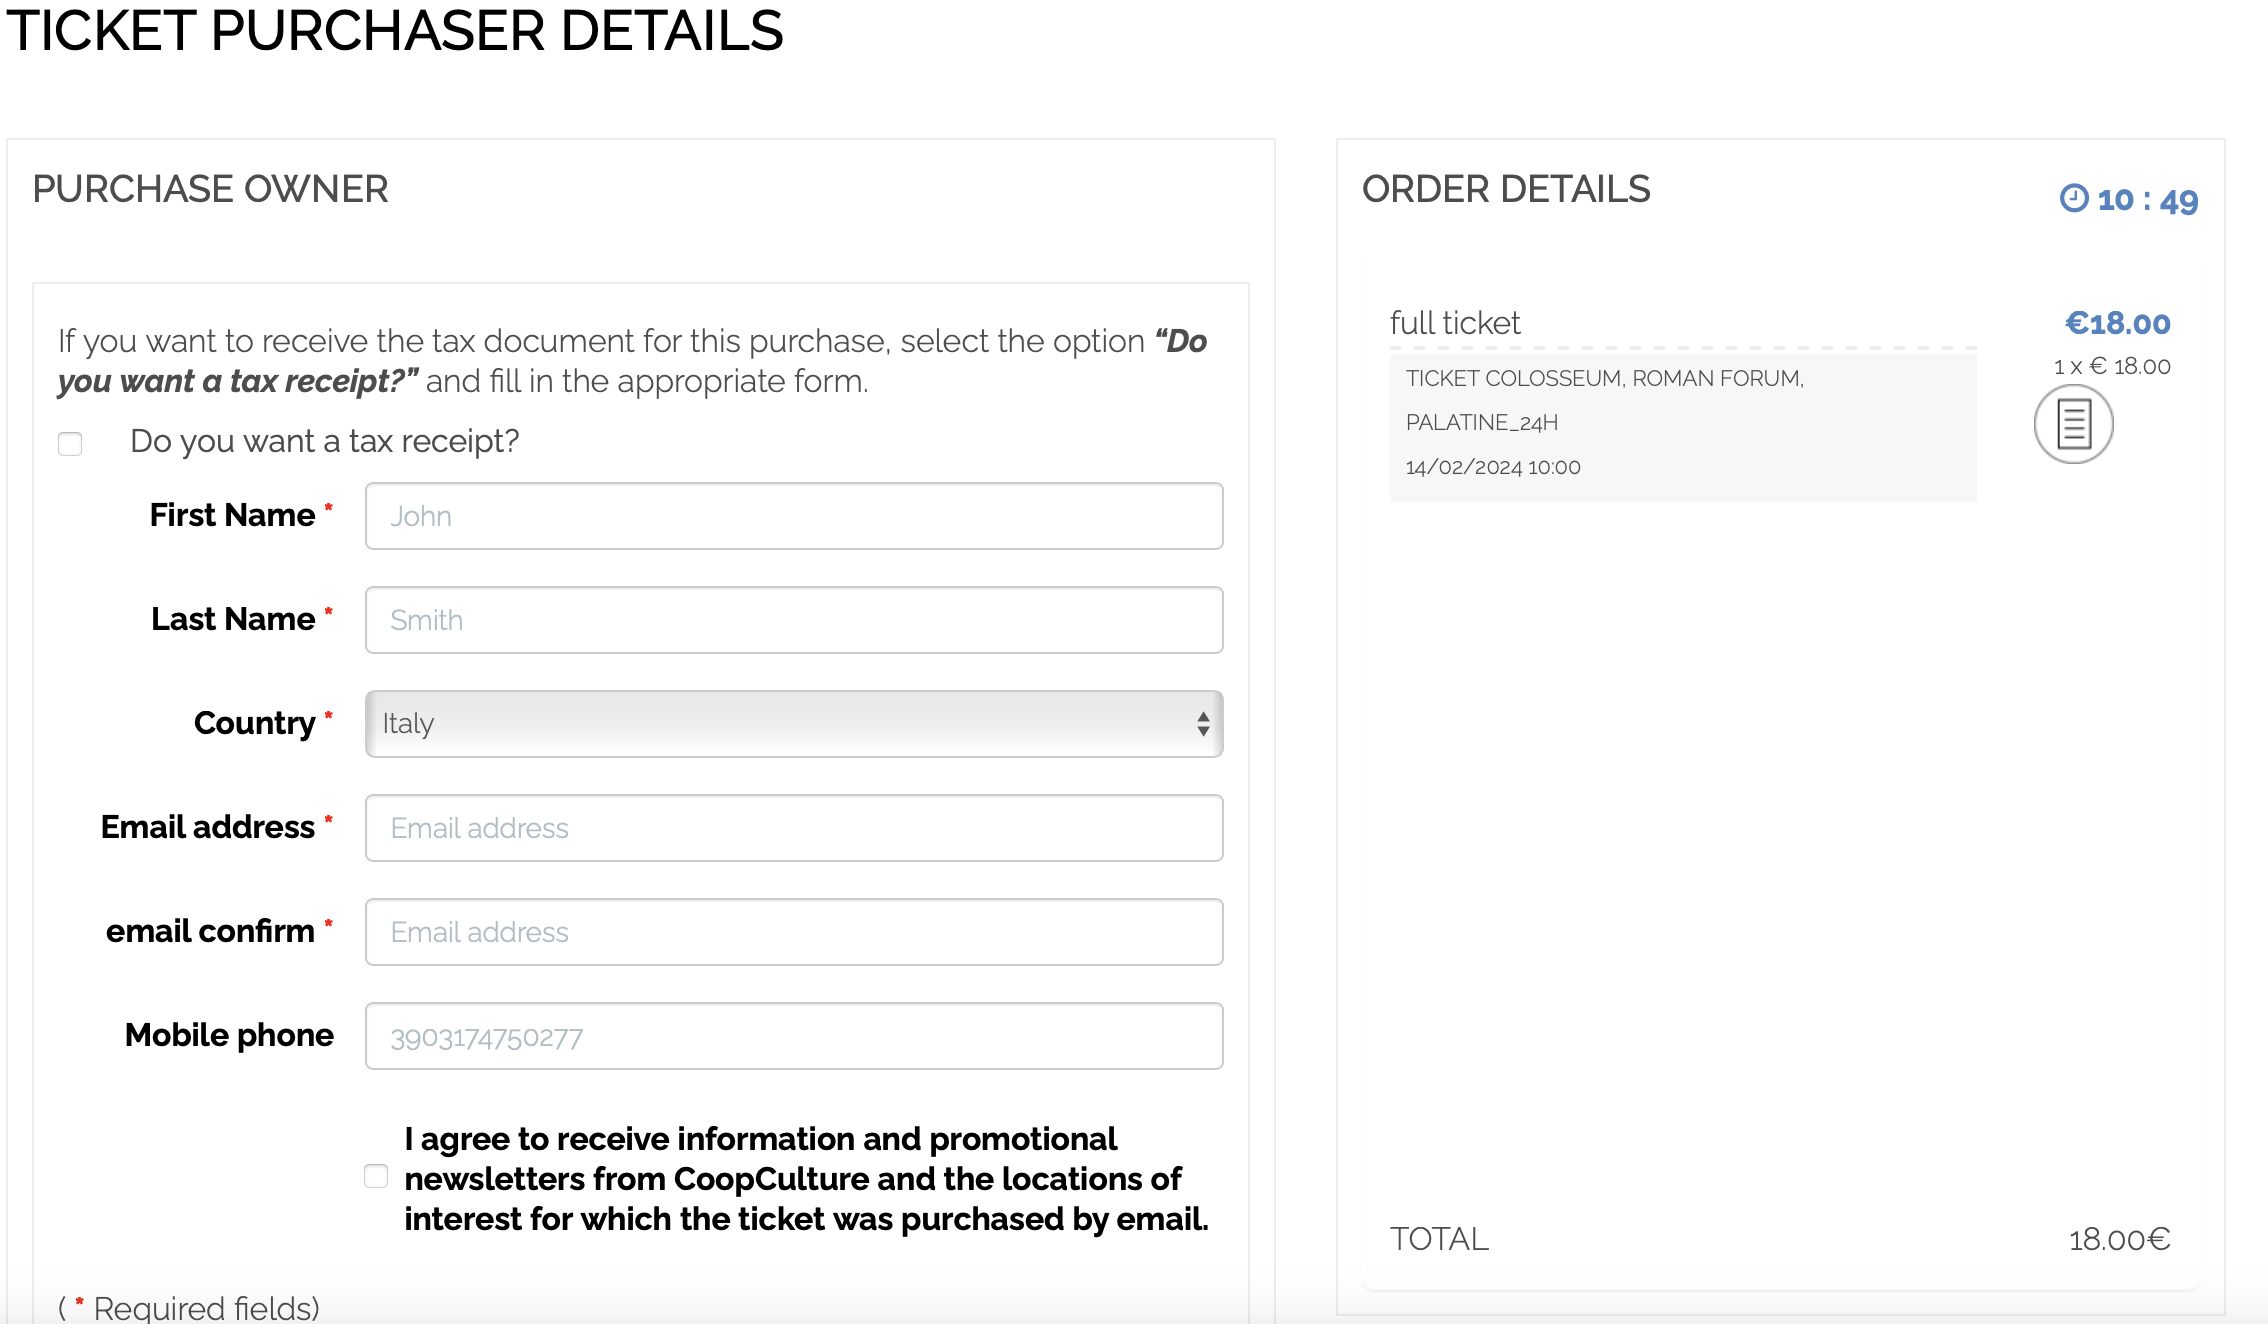Image resolution: width=2268 pixels, height=1324 pixels.
Task: Click the Purchase Owner section heading
Action: click(210, 189)
